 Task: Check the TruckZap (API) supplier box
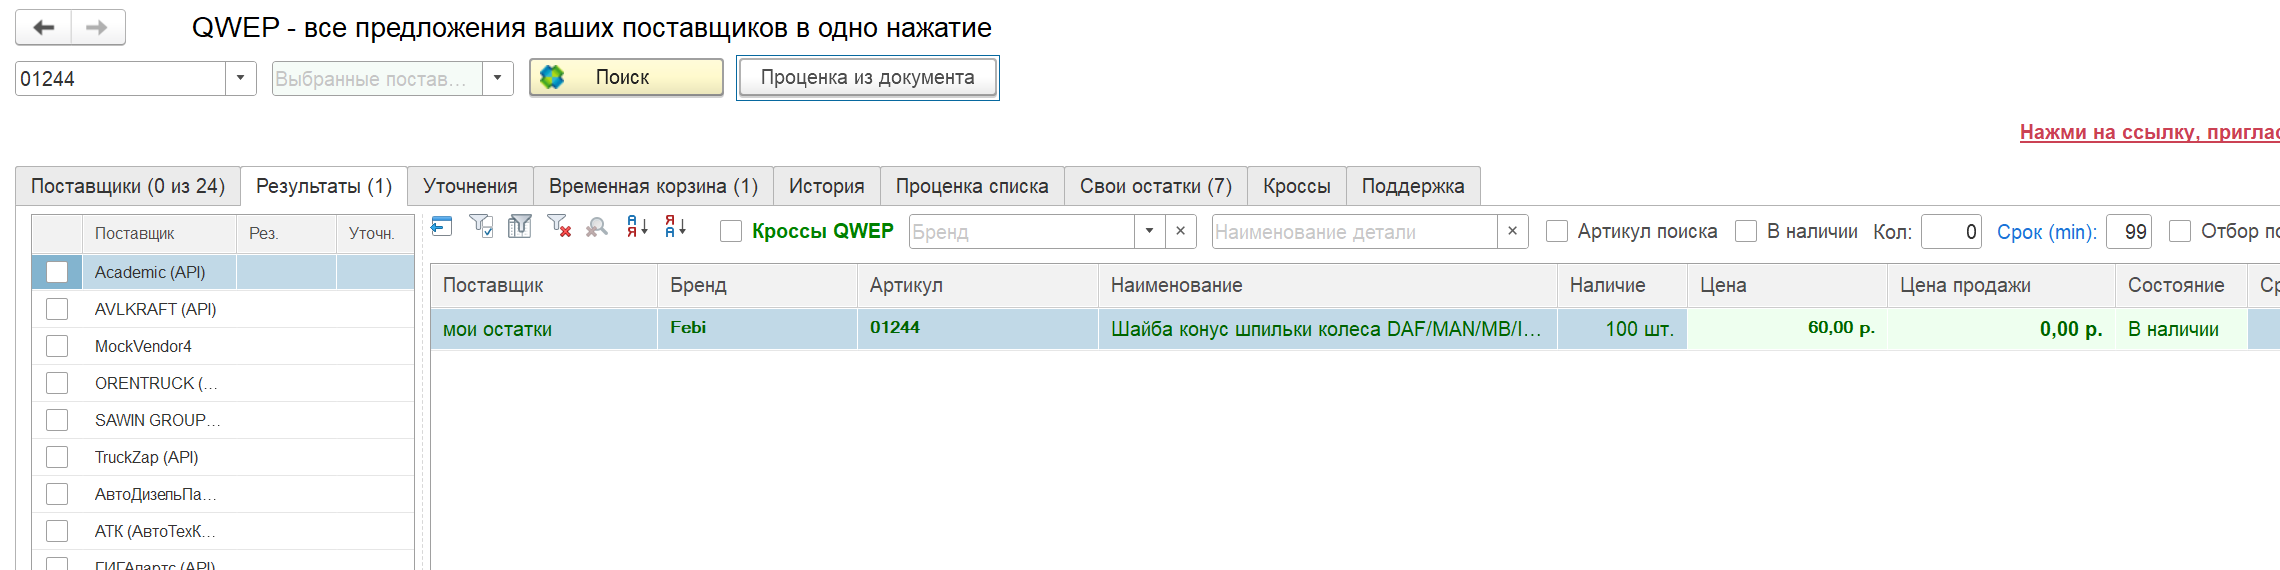(57, 457)
